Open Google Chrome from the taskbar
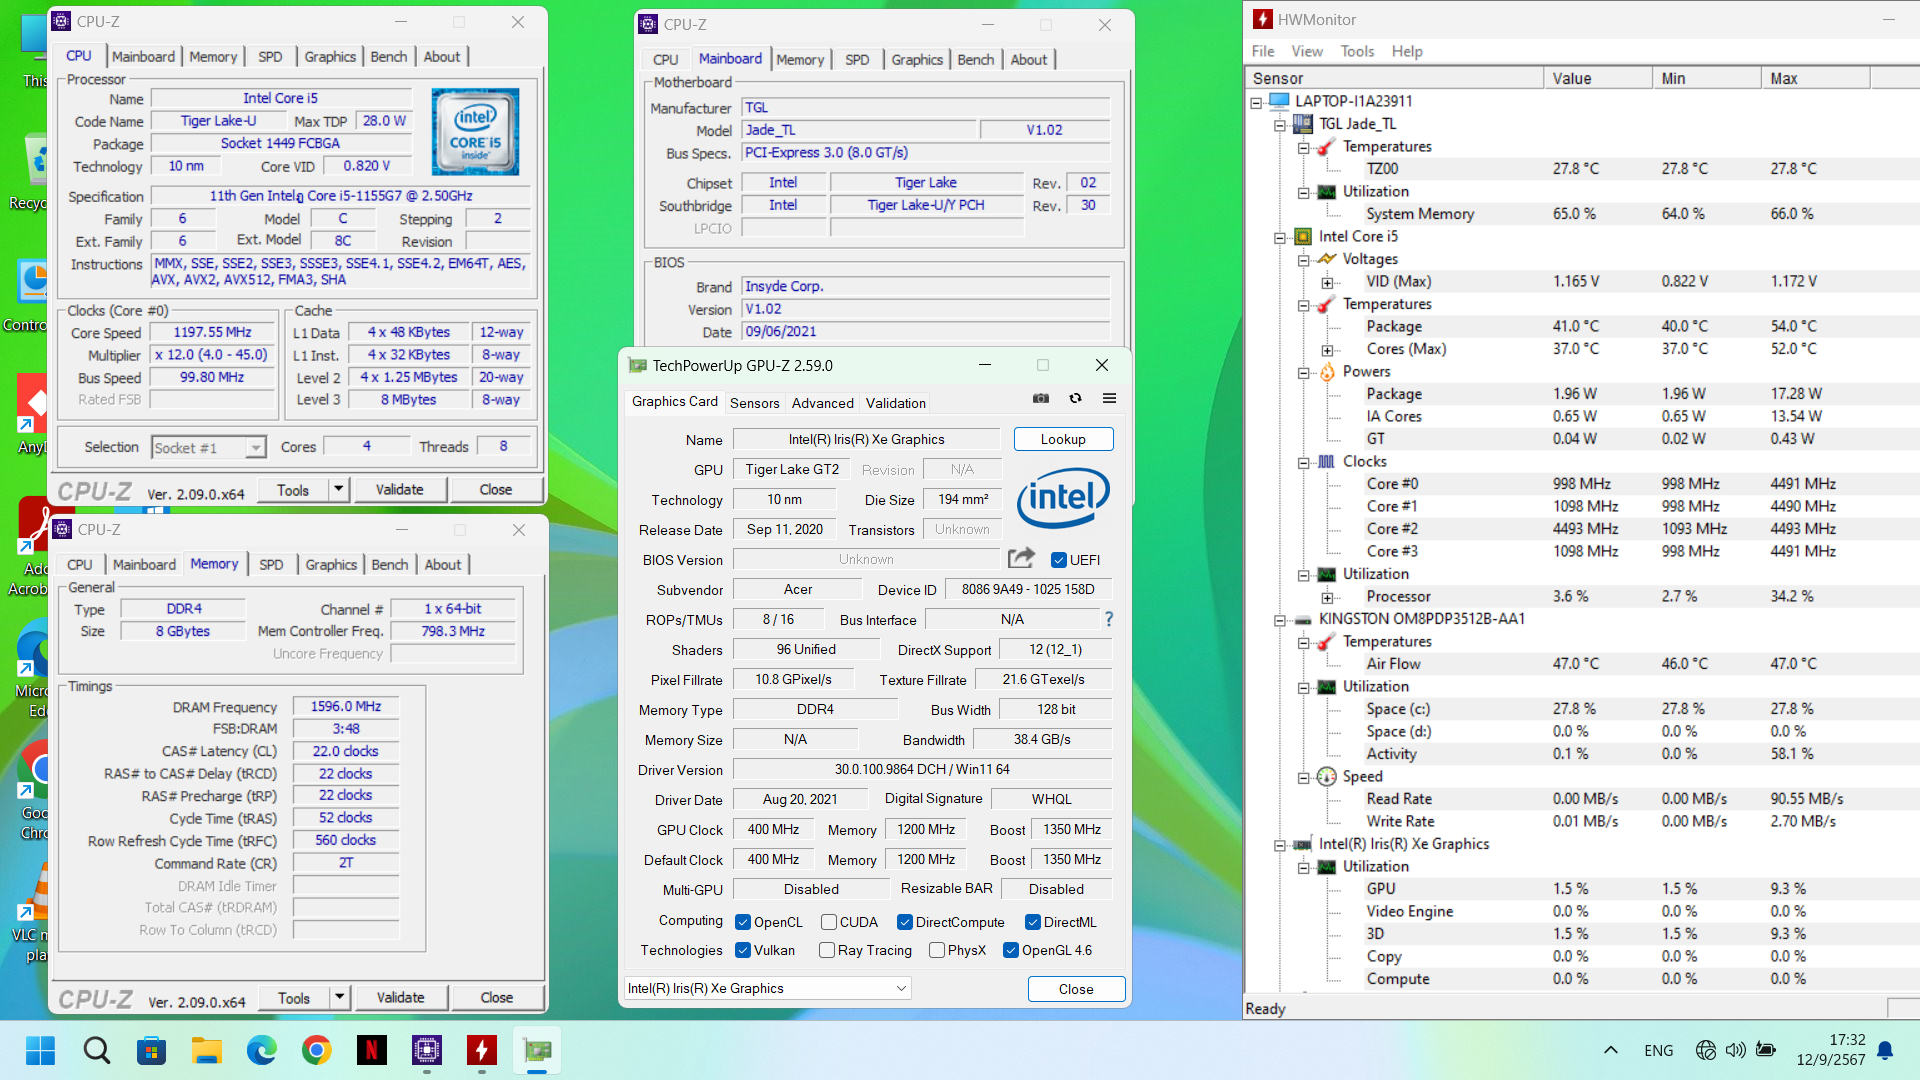The height and width of the screenshot is (1080, 1920). tap(317, 1050)
